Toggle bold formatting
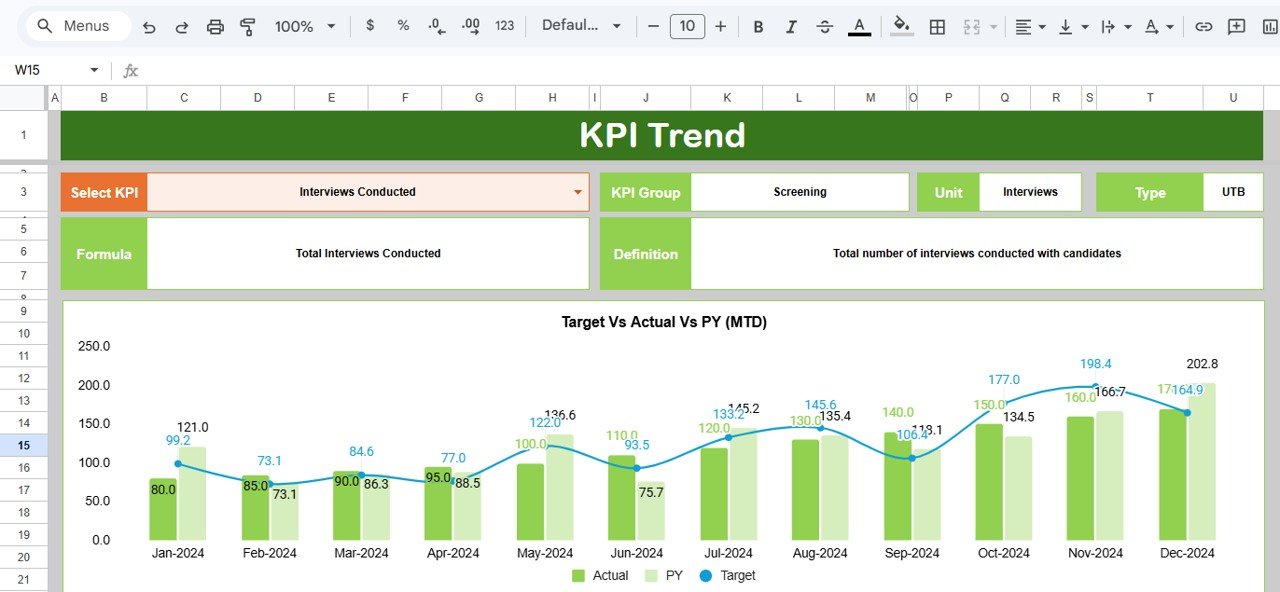 click(x=758, y=26)
